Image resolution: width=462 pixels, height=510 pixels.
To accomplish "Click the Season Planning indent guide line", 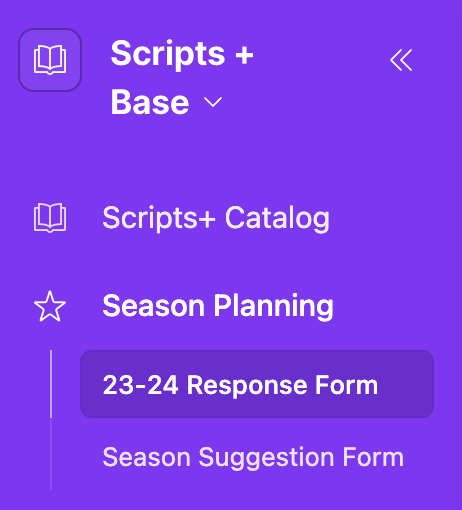I will (x=51, y=420).
